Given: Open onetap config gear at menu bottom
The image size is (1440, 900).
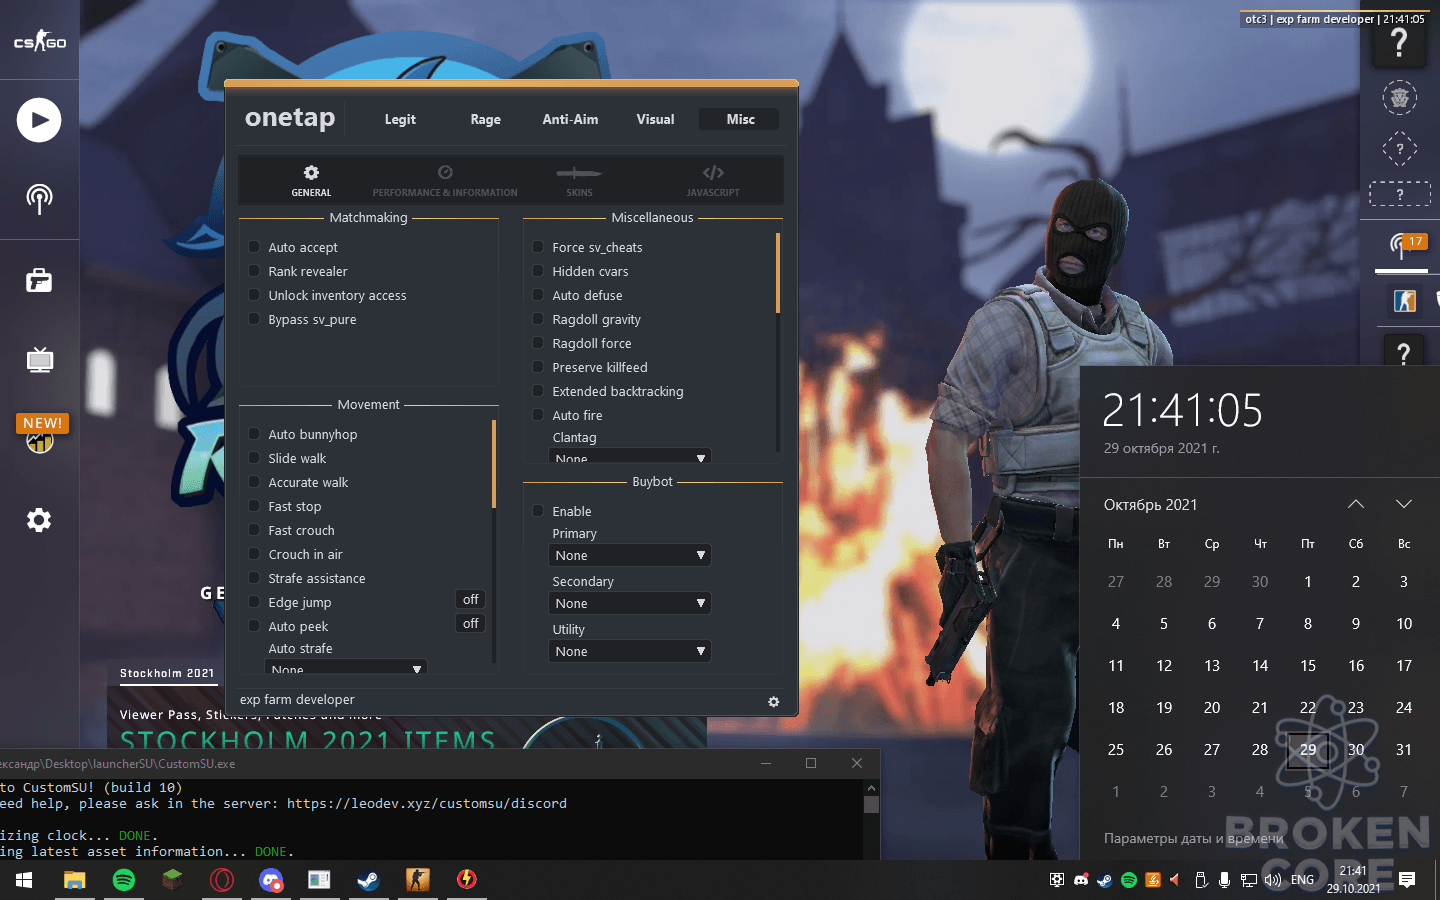Looking at the screenshot, I should tap(773, 702).
